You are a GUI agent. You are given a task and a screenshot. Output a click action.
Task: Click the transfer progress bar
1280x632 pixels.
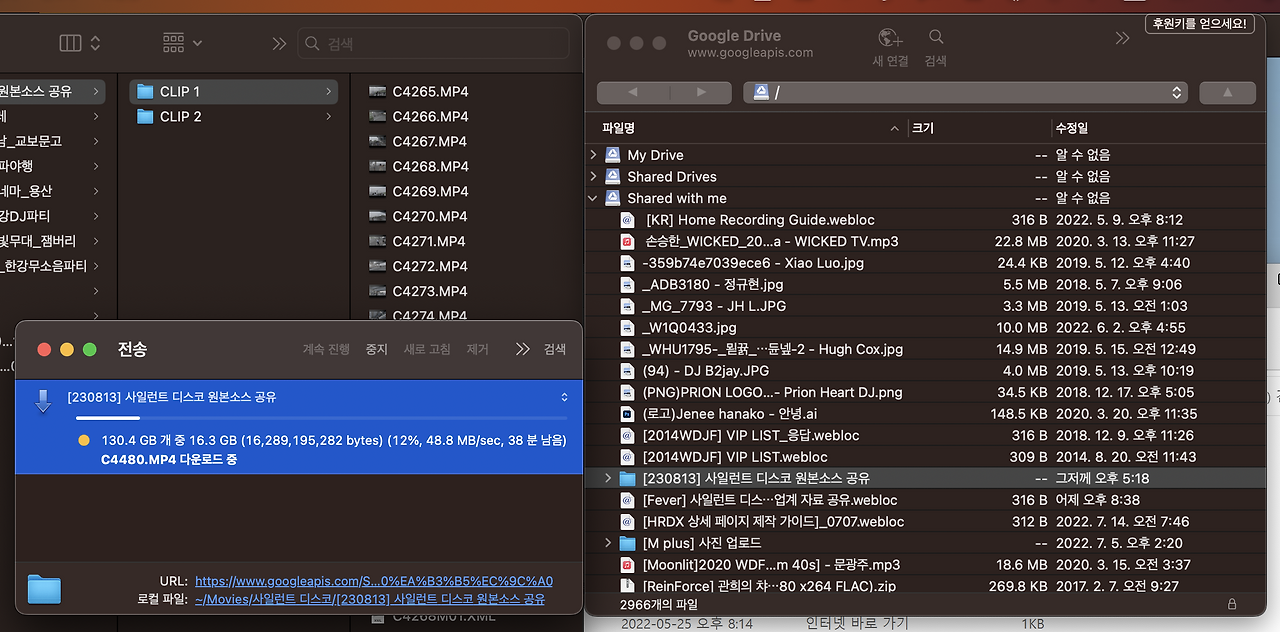click(x=321, y=418)
